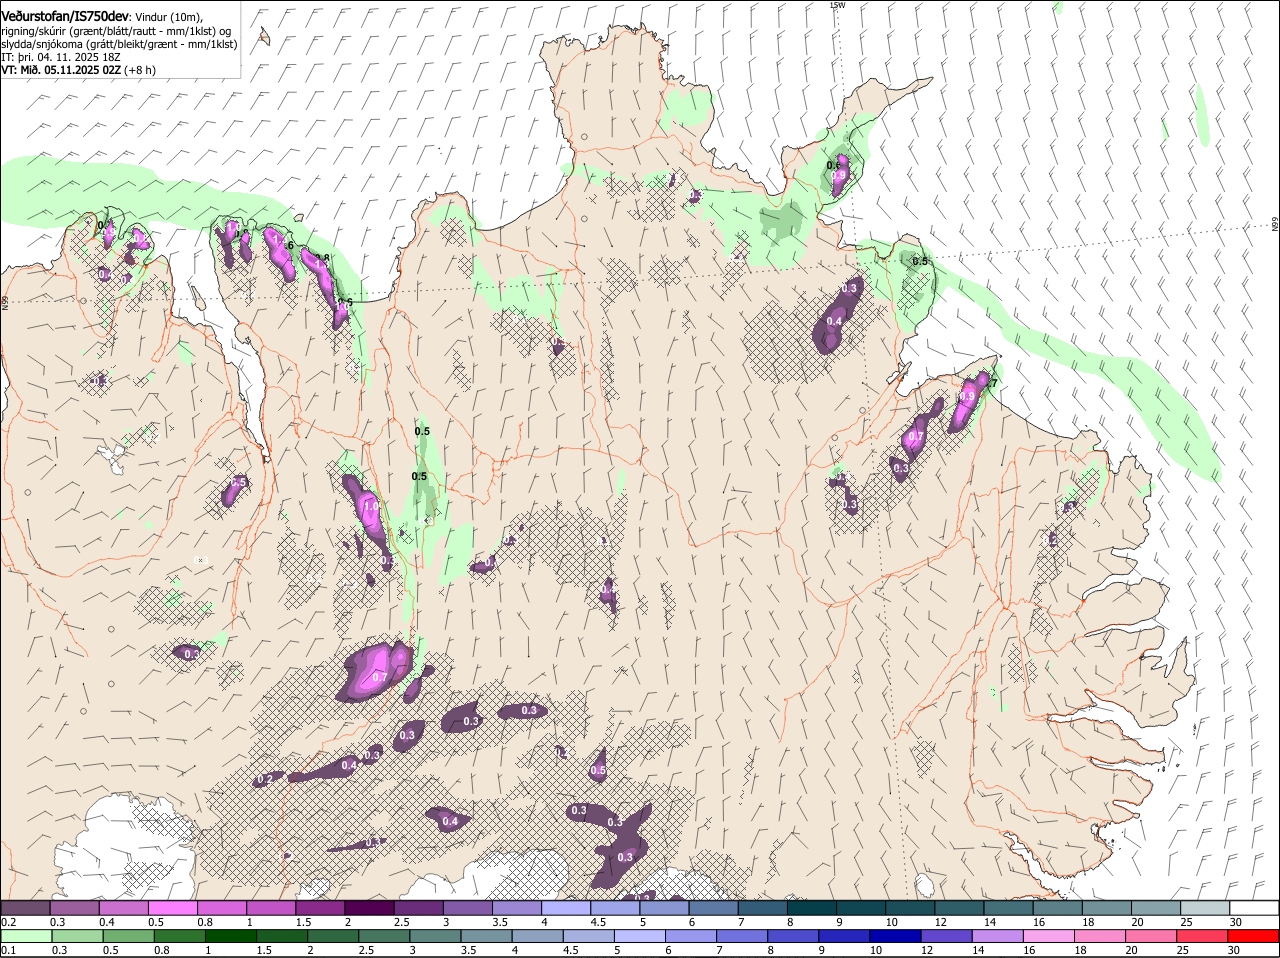The height and width of the screenshot is (958, 1280).
Task: Pick the dark green bottom-bar swatch between 1 and 1.5
Action: [230, 936]
